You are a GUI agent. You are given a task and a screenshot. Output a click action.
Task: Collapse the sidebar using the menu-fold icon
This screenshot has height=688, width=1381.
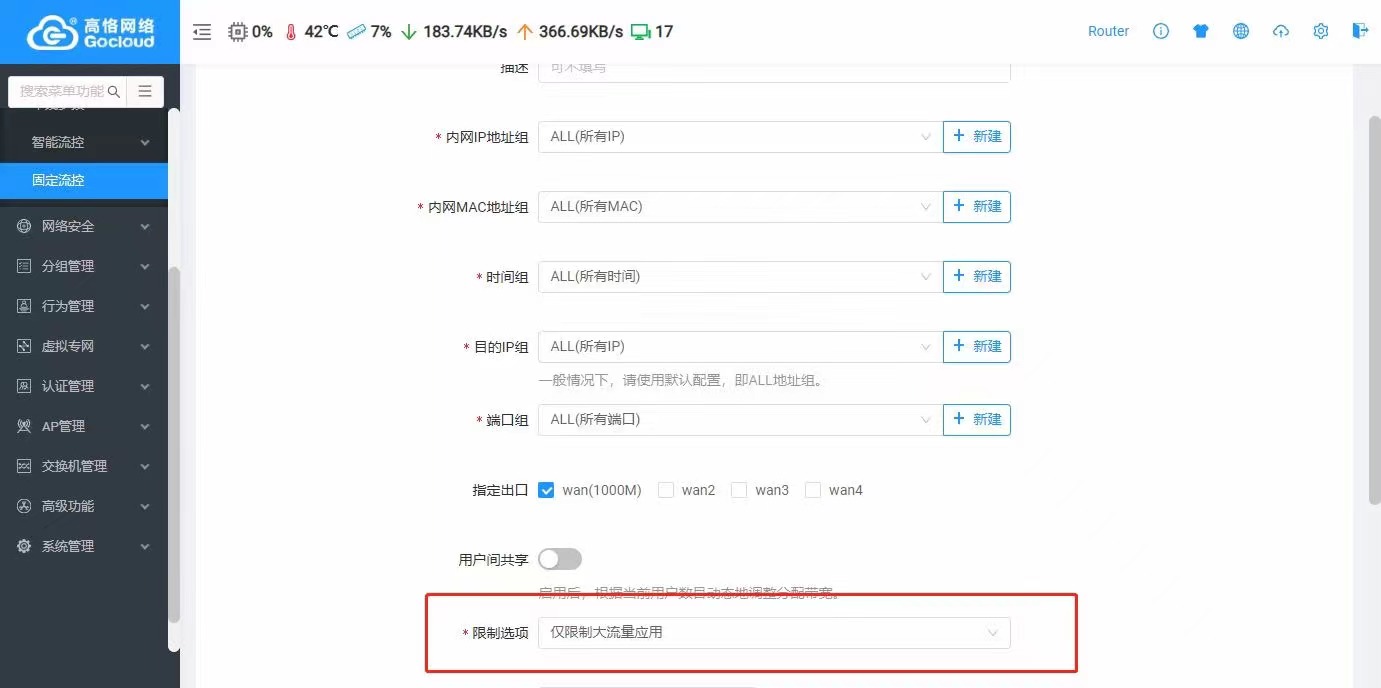[202, 32]
